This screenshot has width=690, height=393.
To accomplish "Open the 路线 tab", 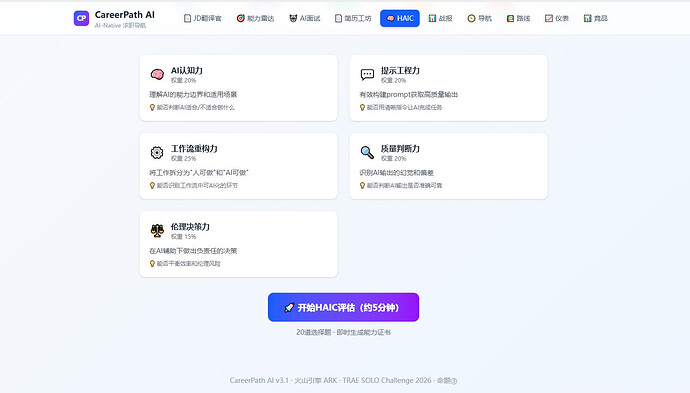I will coord(518,18).
